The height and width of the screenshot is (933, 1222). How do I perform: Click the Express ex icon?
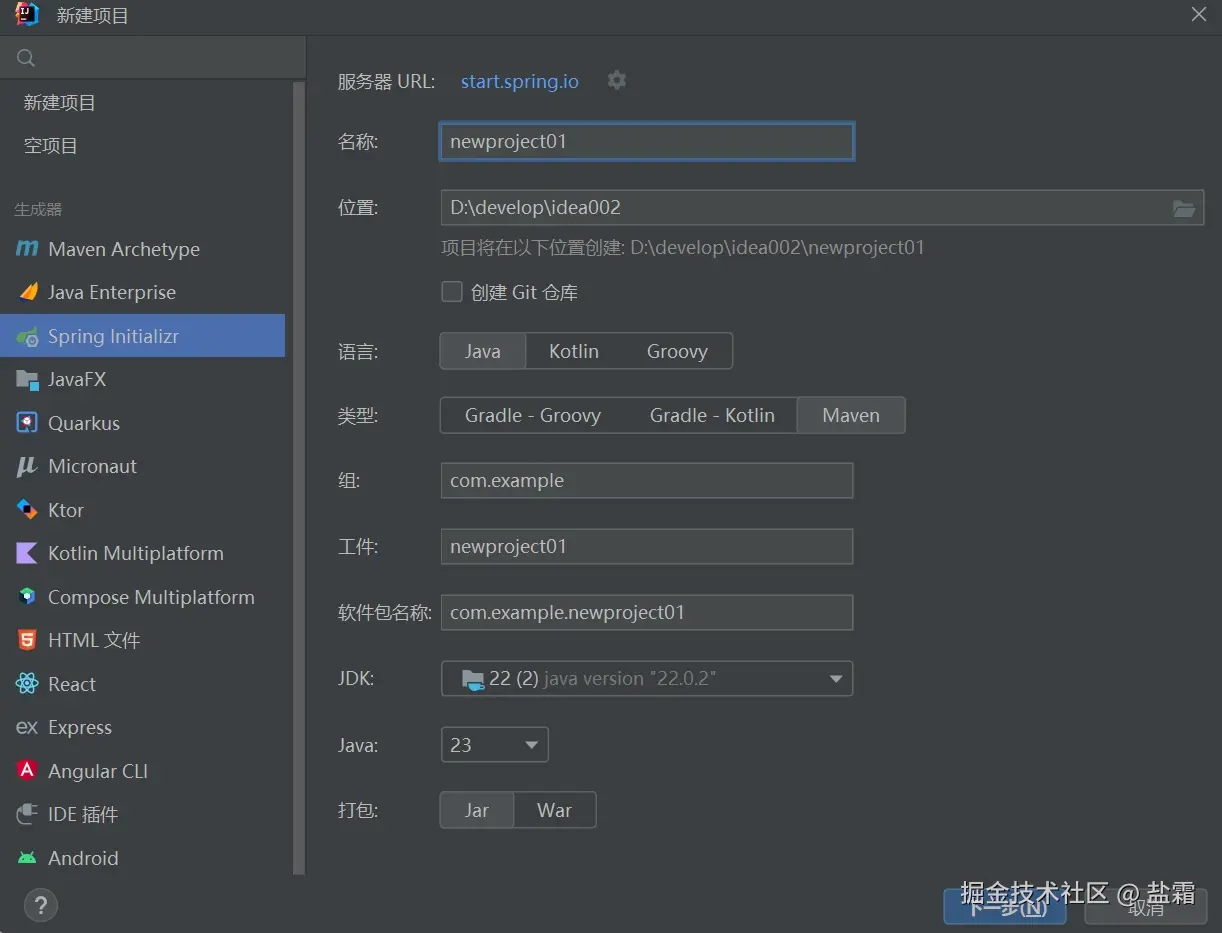click(x=27, y=727)
